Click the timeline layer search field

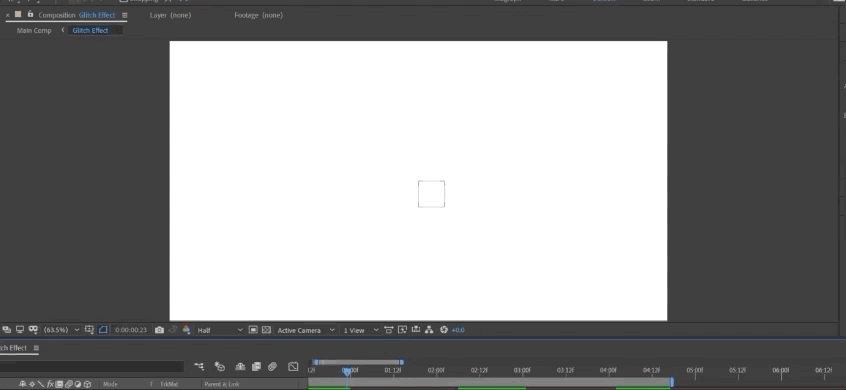coord(92,367)
